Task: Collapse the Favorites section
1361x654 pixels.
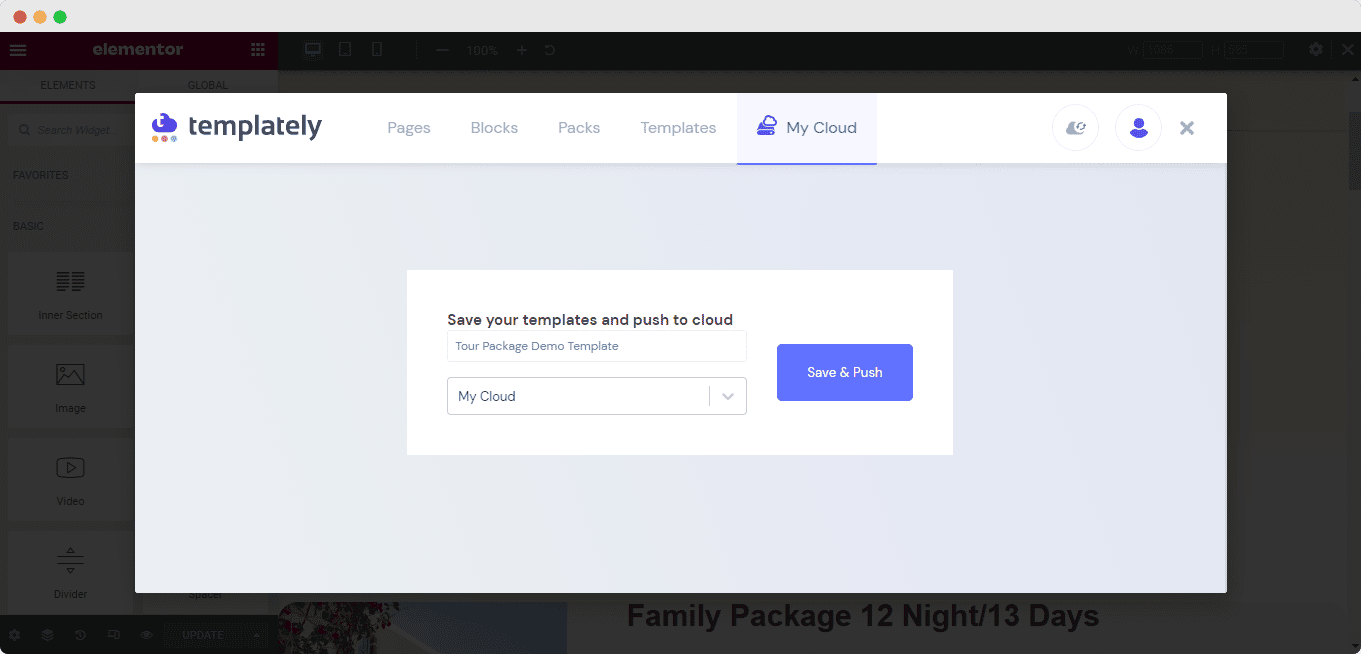Action: point(40,175)
